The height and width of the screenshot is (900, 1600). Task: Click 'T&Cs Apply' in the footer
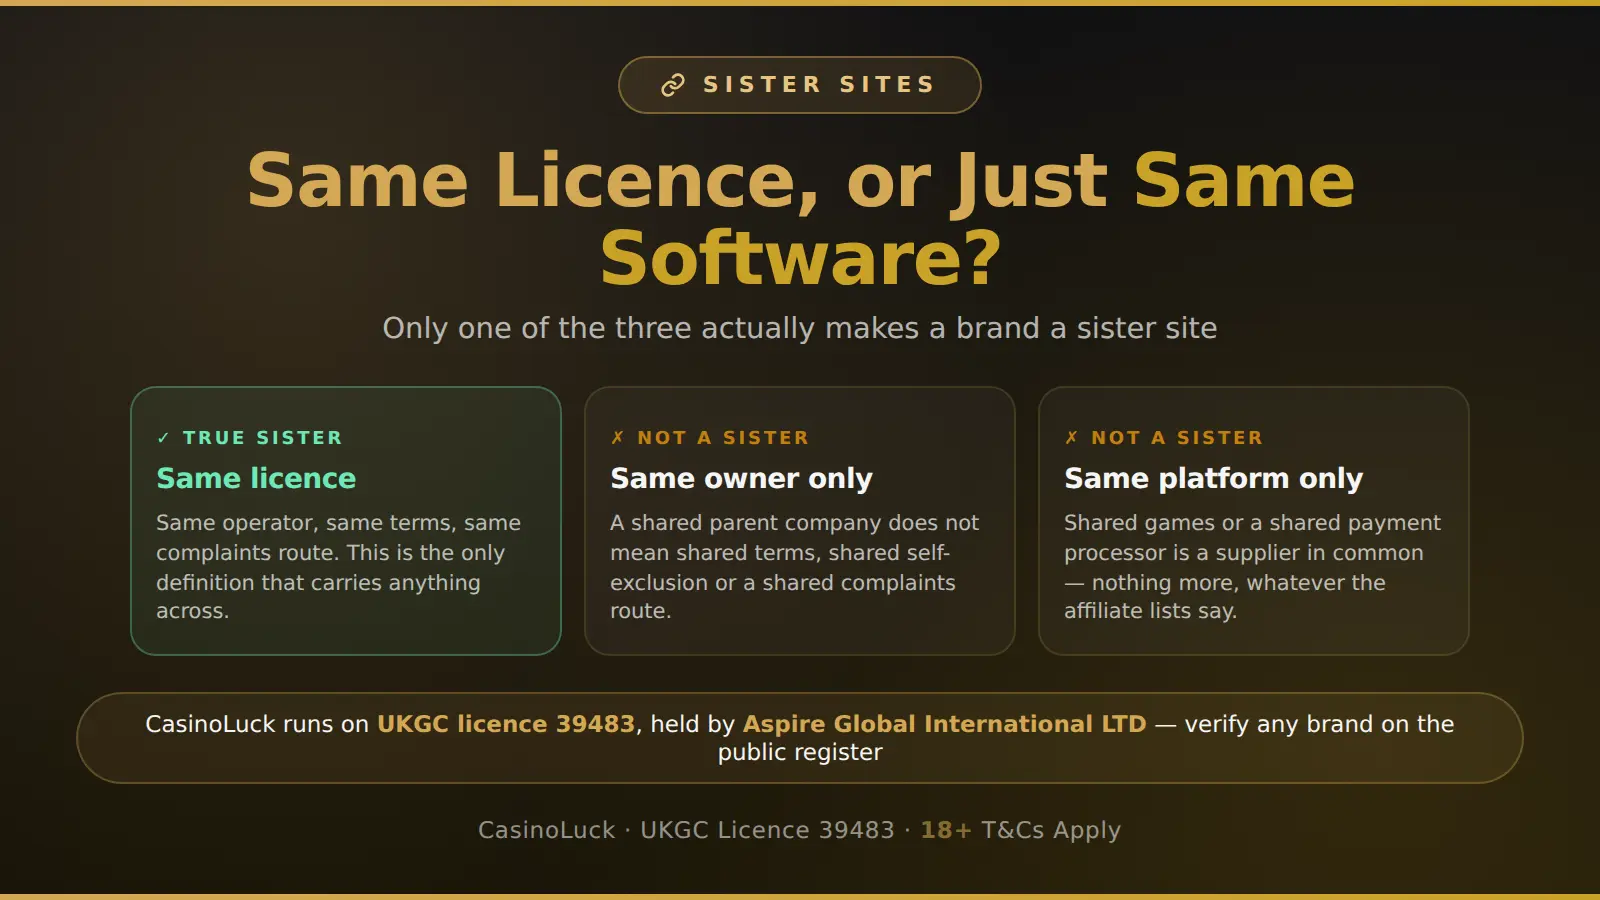pos(1051,830)
